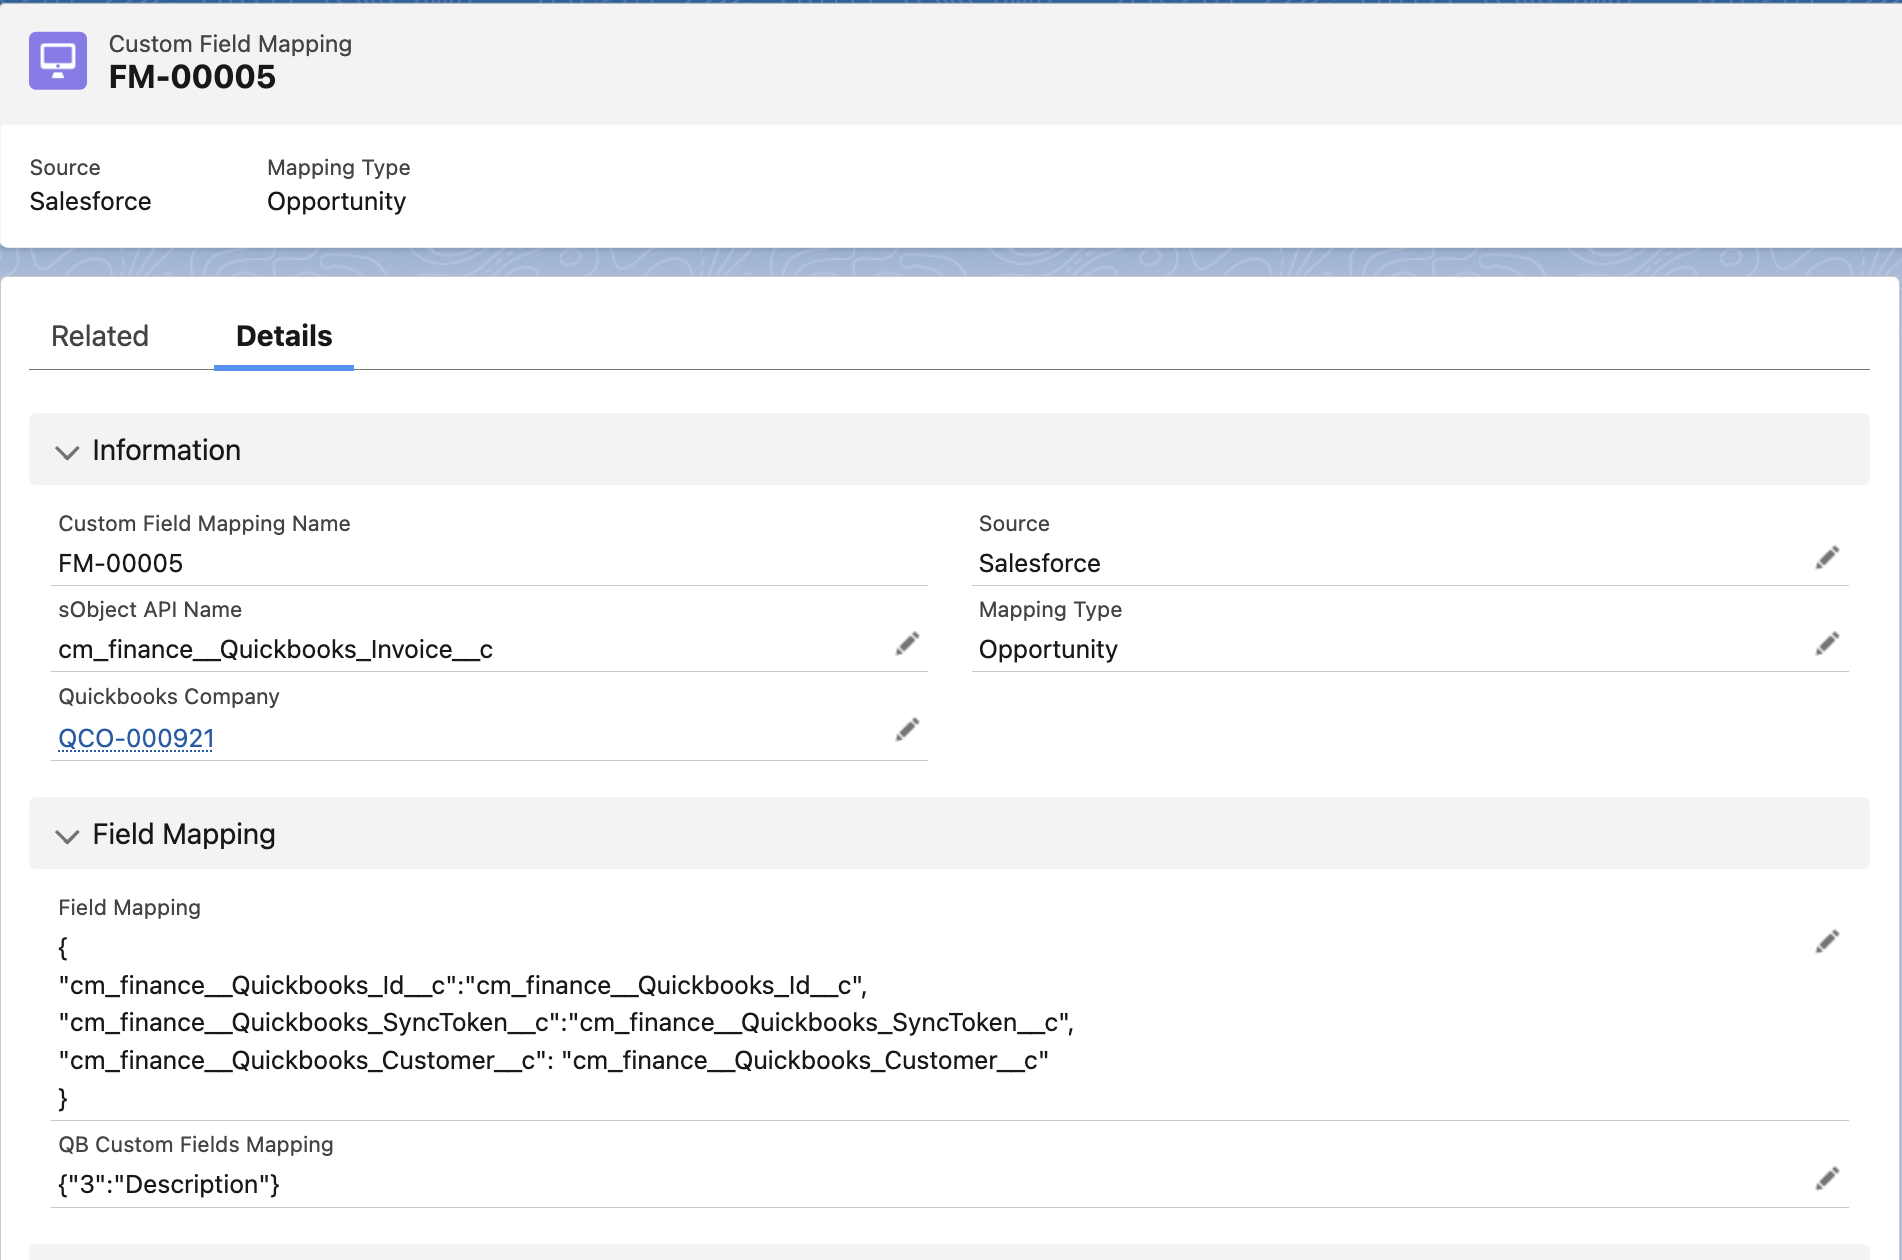This screenshot has height=1260, width=1902.
Task: Click the Custom Field Mapping Name value FM-00005
Action: pyautogui.click(x=121, y=564)
